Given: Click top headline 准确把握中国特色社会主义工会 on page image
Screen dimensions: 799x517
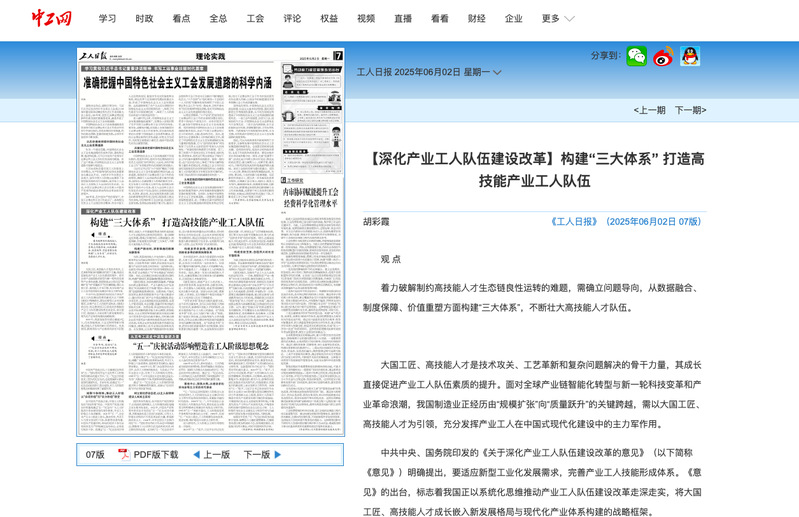Looking at the screenshot, I should tap(177, 82).
